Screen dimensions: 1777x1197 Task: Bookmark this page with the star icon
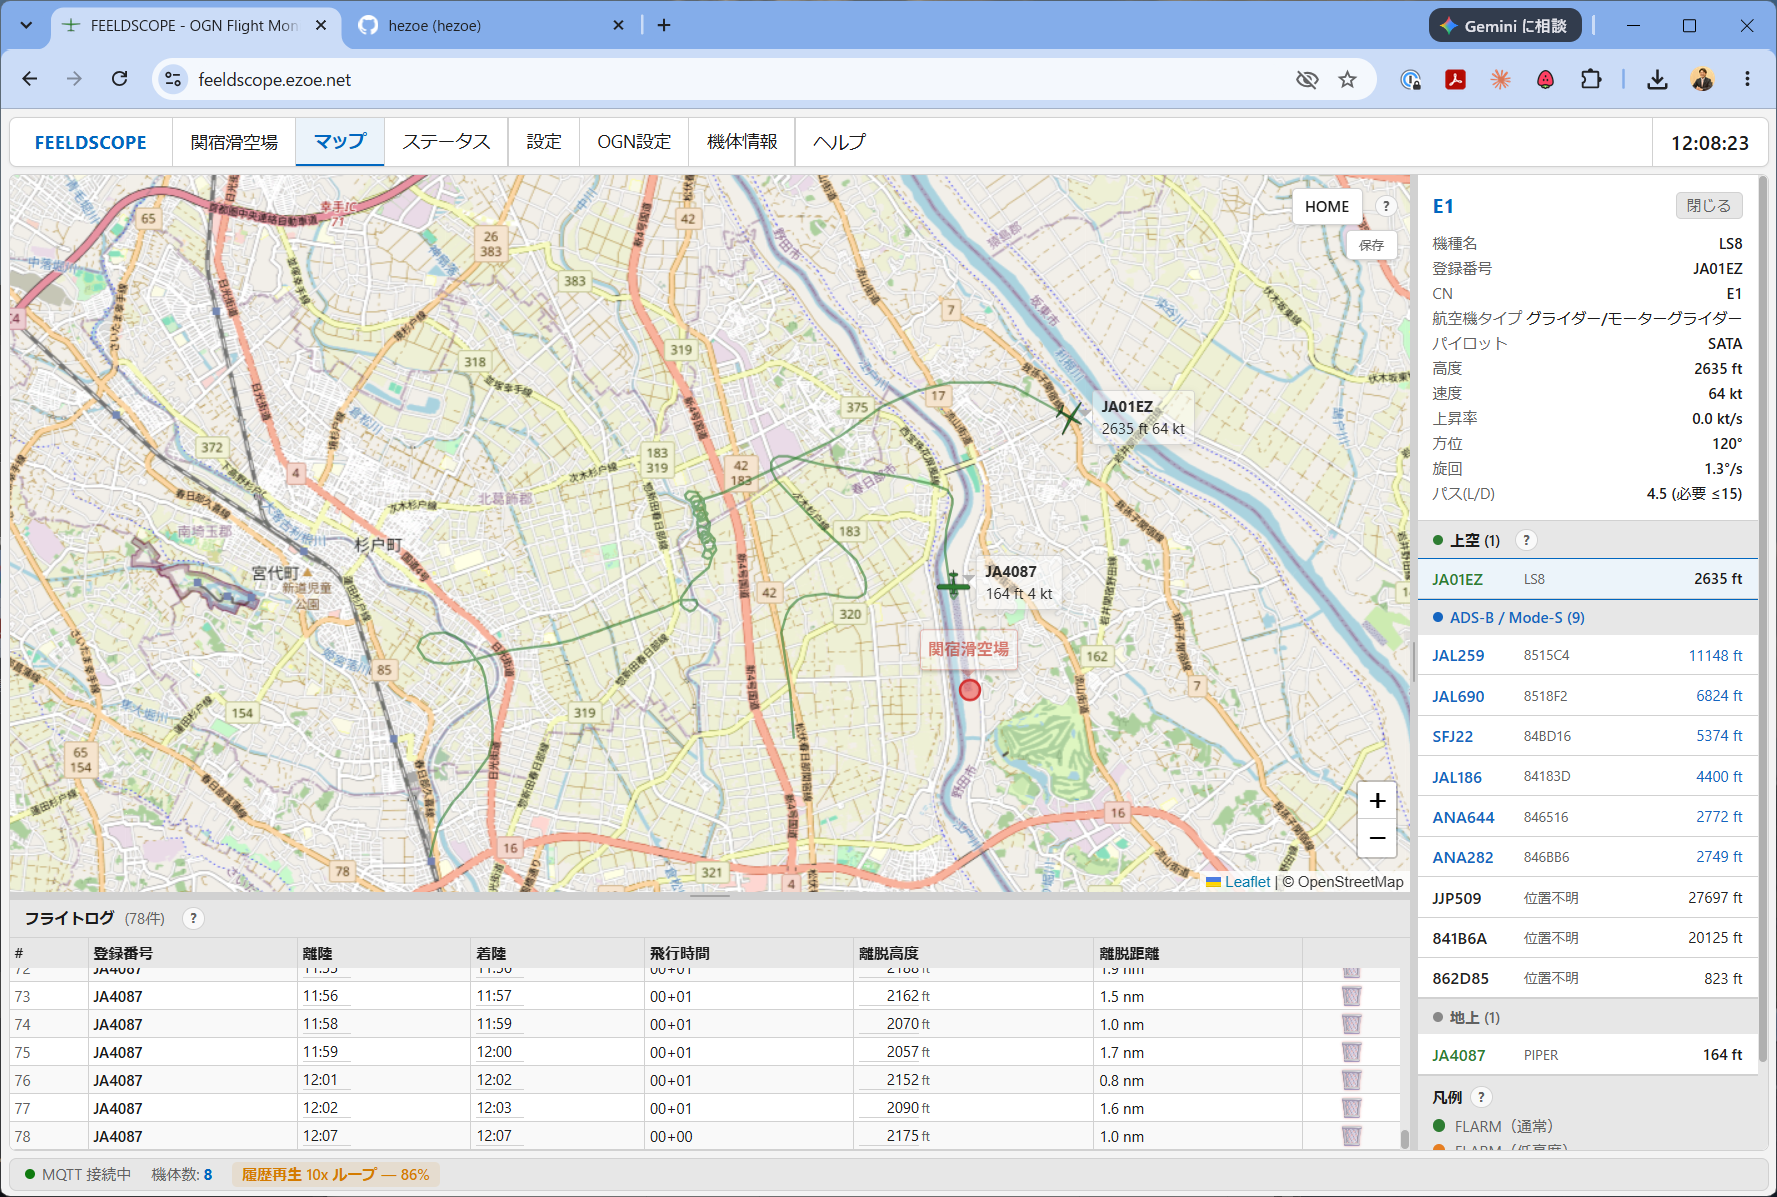click(1348, 79)
